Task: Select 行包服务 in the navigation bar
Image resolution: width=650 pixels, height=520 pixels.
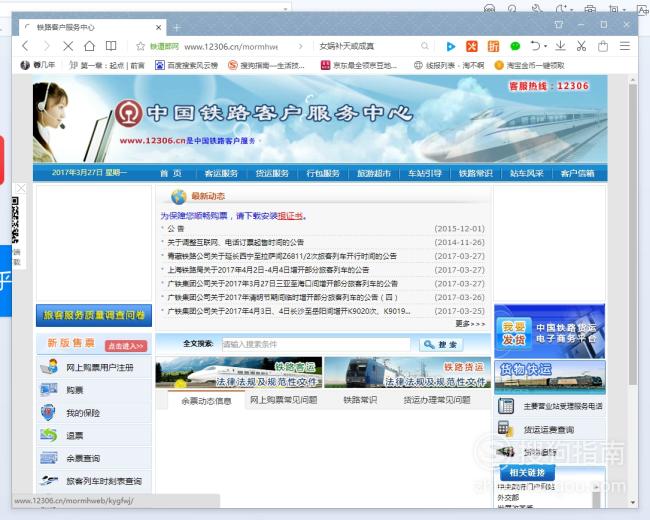Action: 323,173
